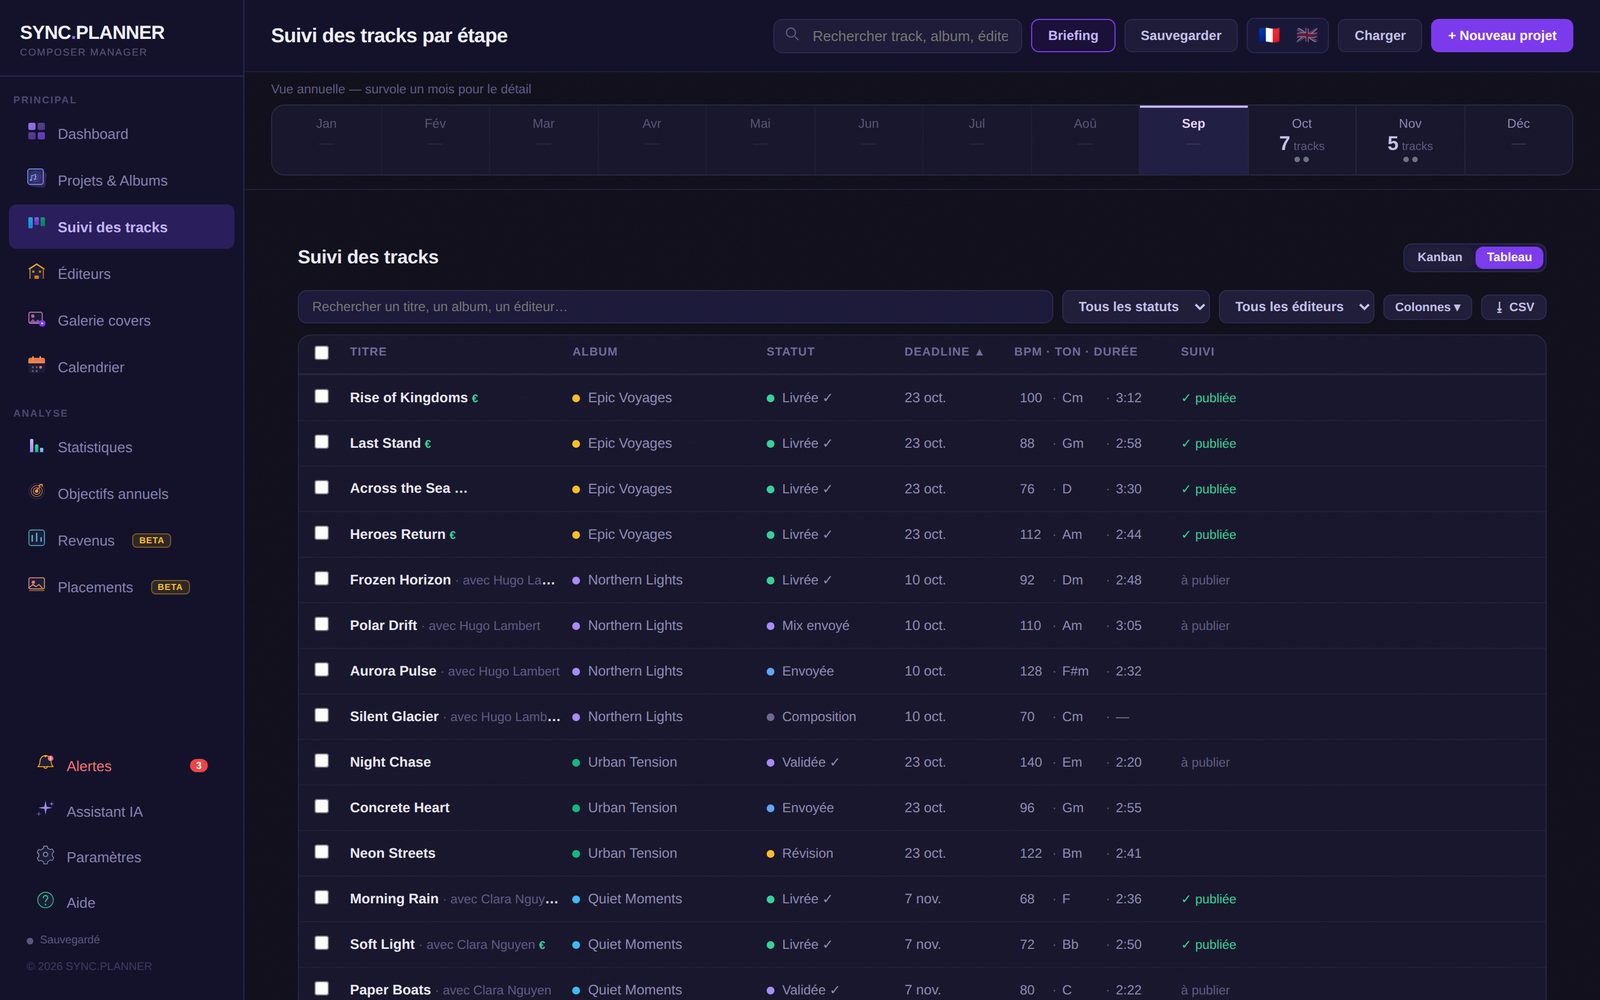Click the Galerie covers image icon
Screen dimensions: 1600x1000
pyautogui.click(x=36, y=318)
